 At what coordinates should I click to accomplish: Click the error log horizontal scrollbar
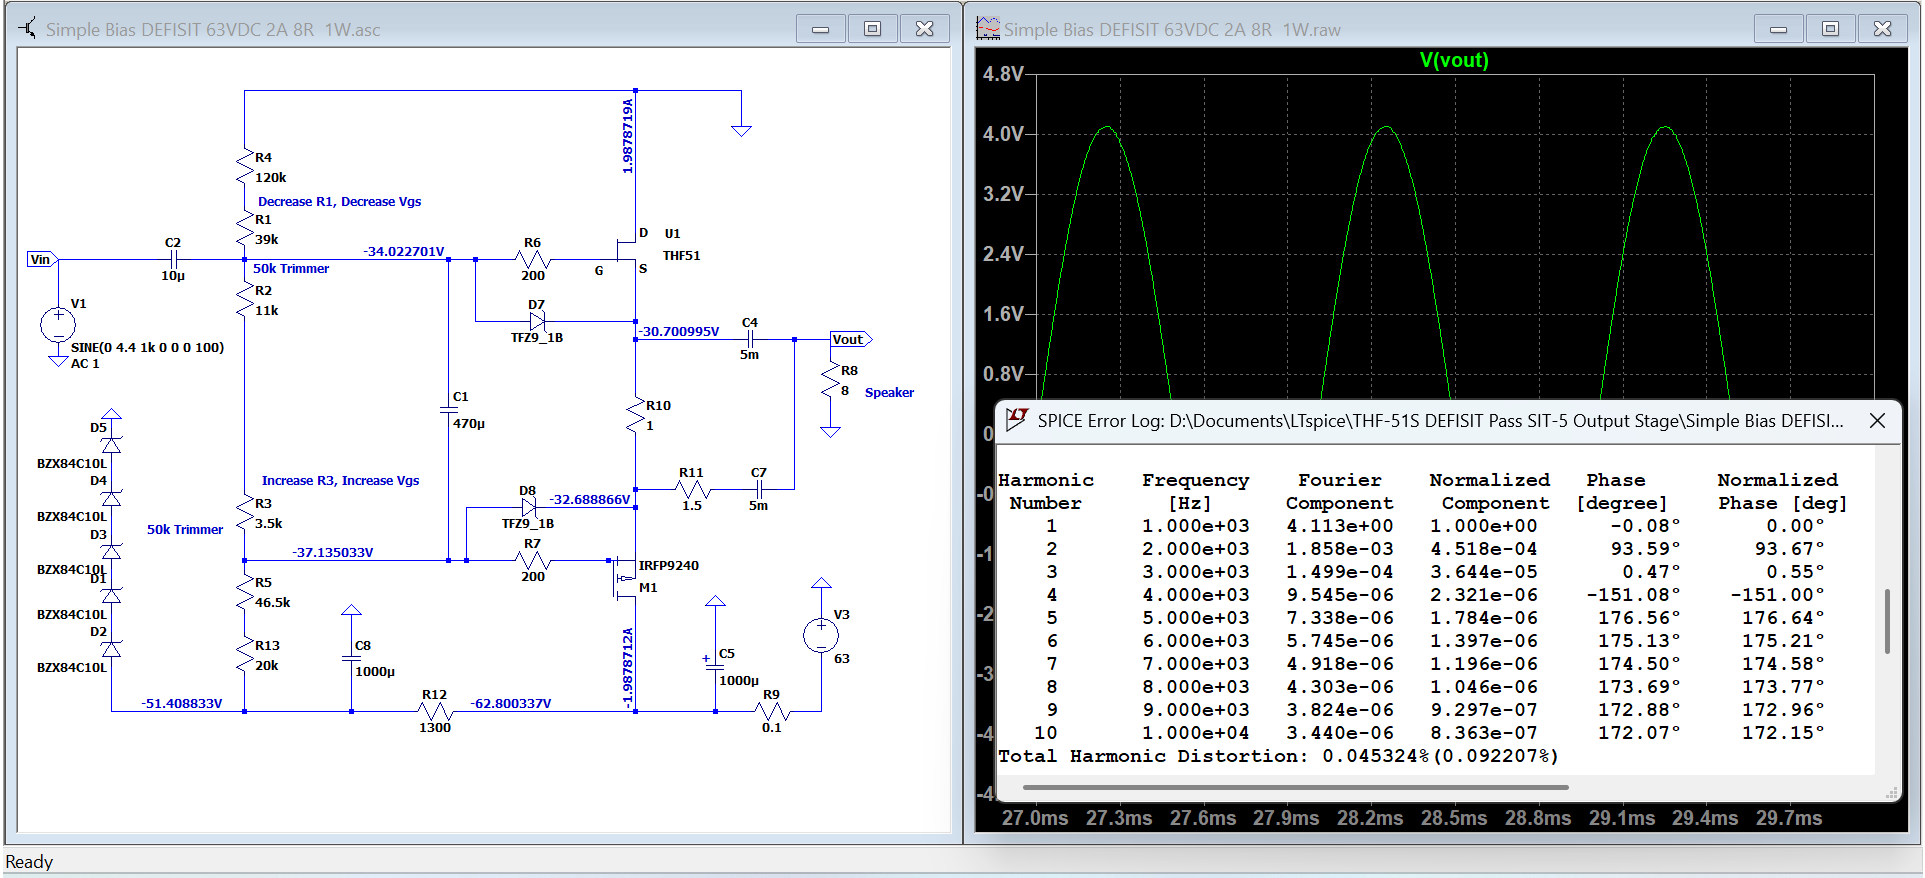tap(1295, 787)
